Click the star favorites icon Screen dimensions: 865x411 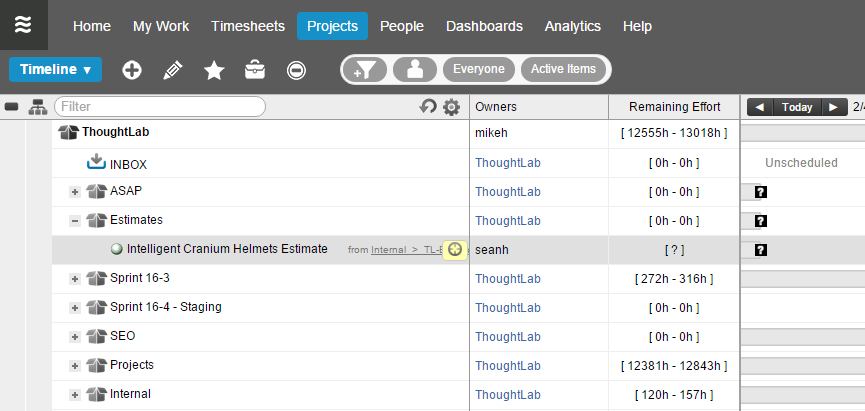214,70
